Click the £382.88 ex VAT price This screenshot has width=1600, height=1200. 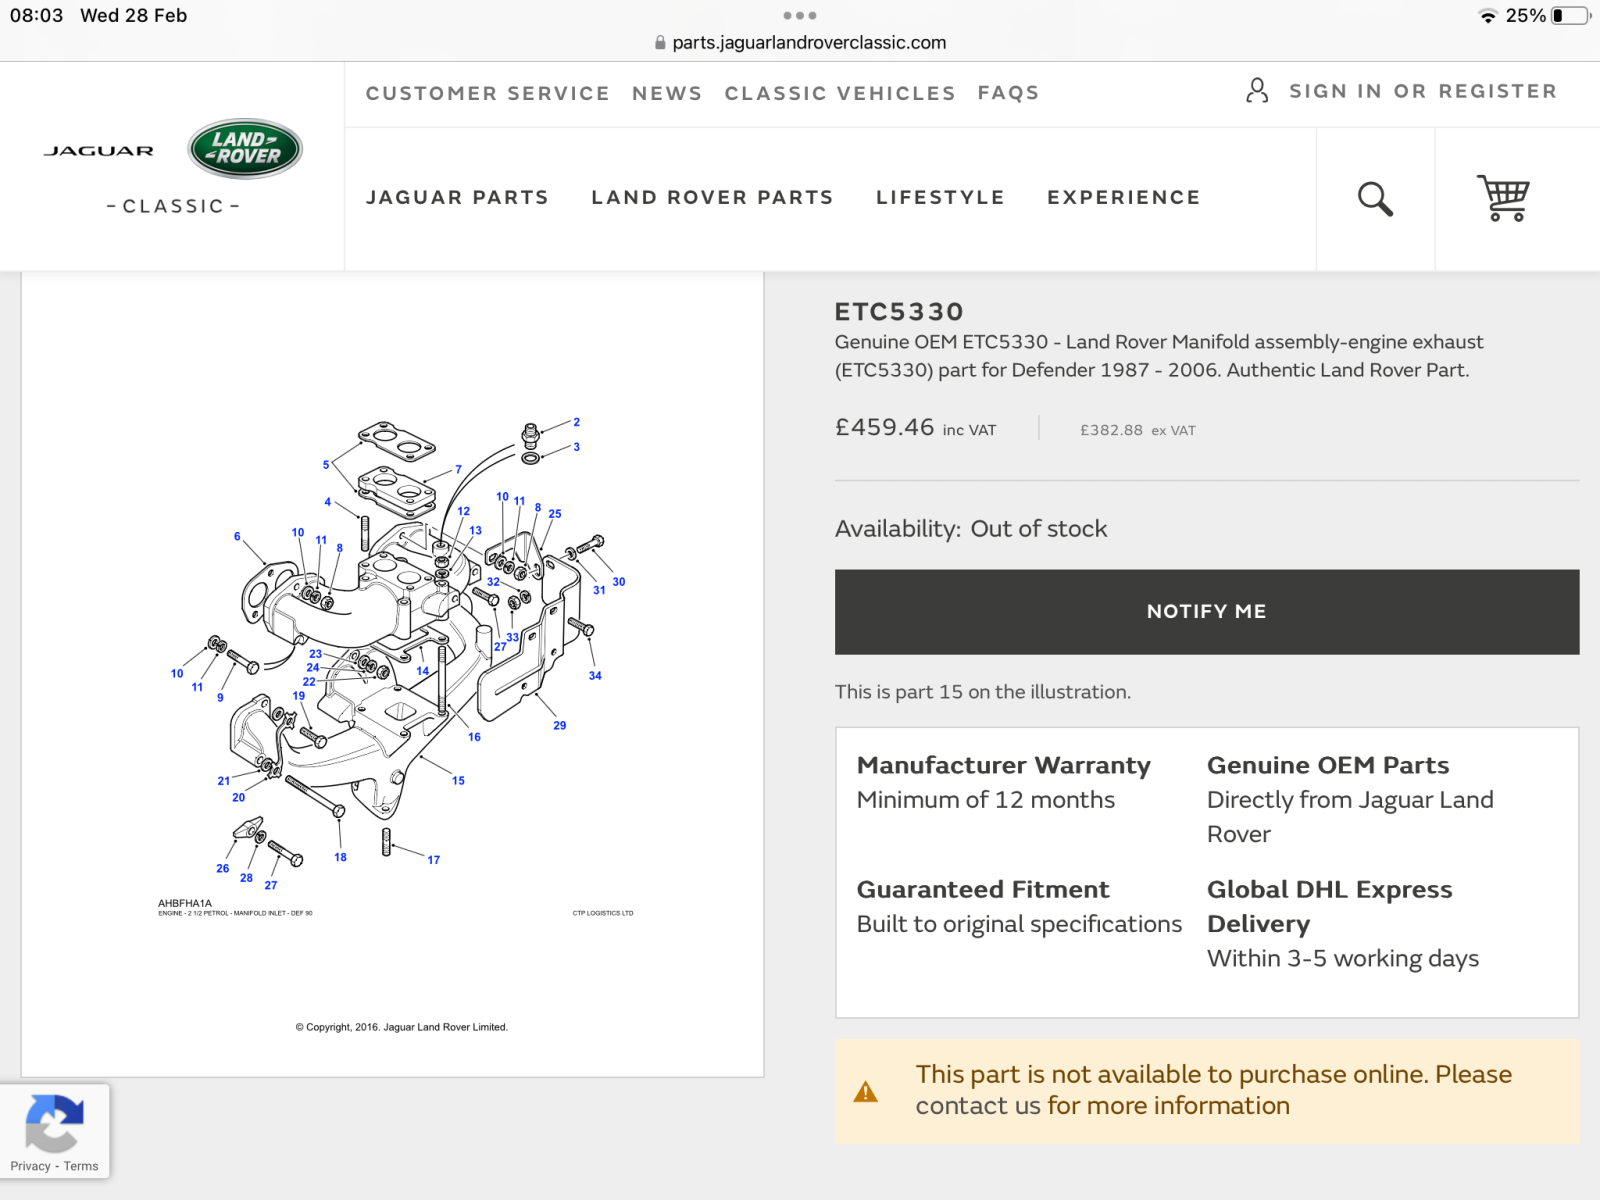point(1138,430)
